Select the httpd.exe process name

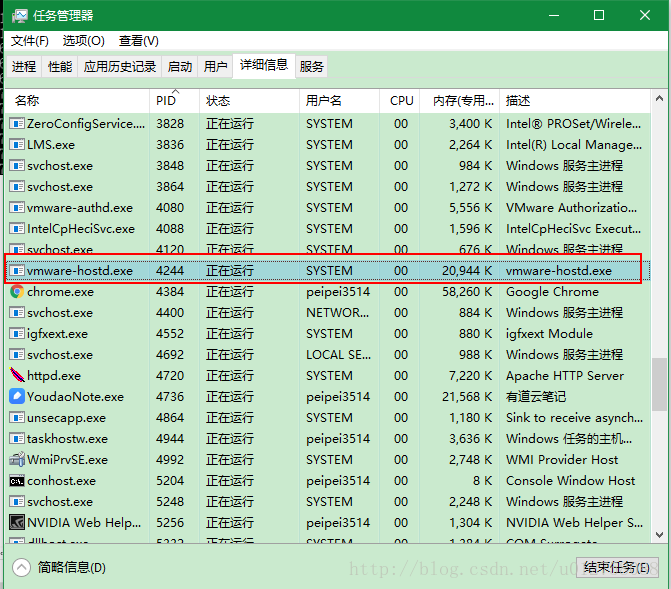tap(54, 375)
